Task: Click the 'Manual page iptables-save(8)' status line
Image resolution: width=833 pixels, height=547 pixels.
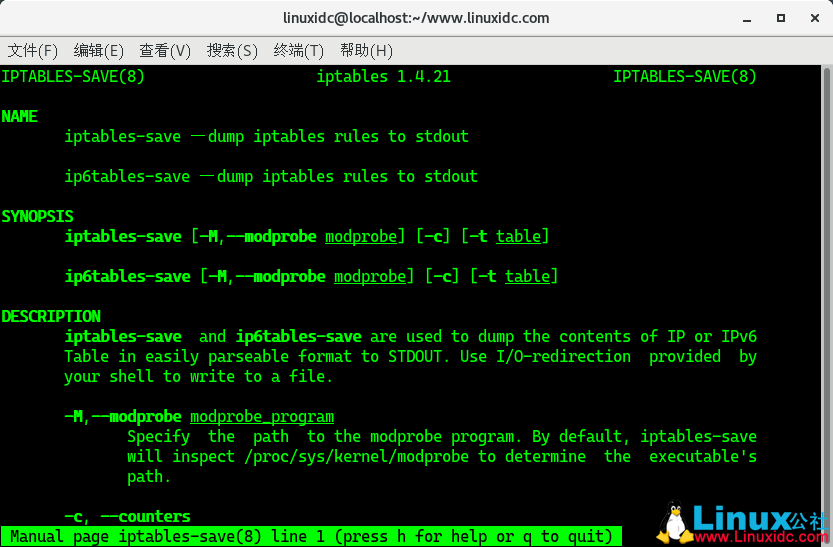Action: [311, 536]
